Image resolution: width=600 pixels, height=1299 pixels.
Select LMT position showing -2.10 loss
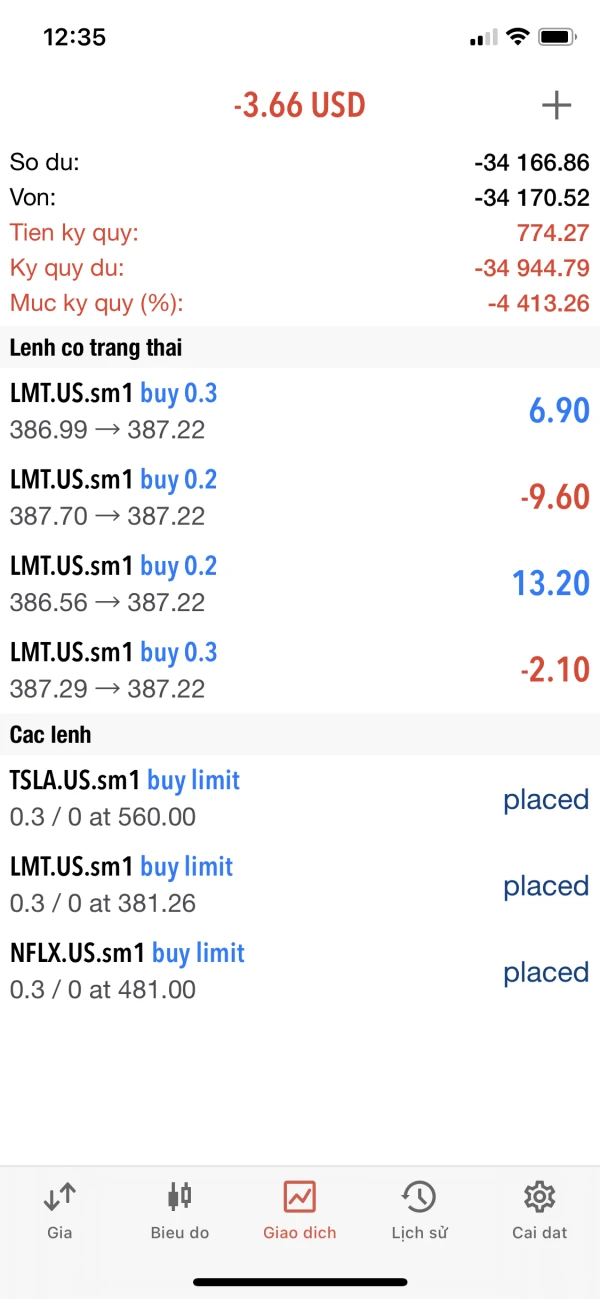(300, 669)
